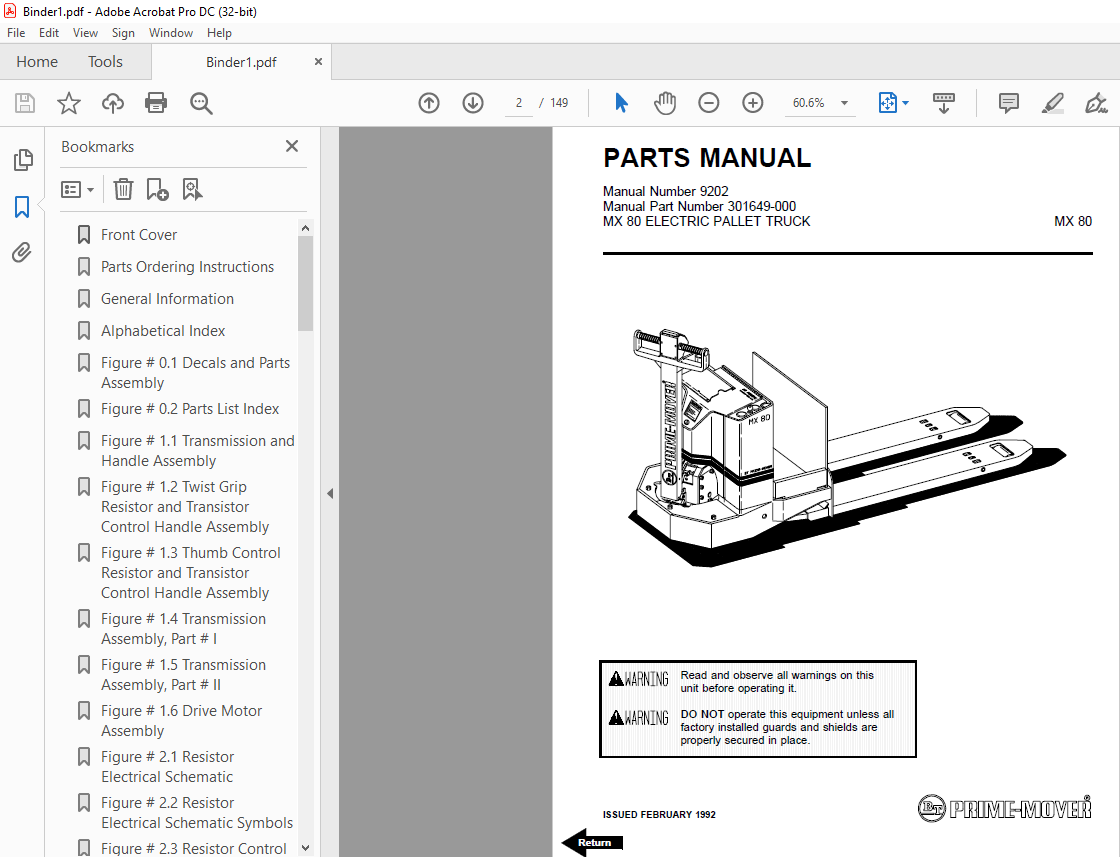Image resolution: width=1120 pixels, height=857 pixels.
Task: Click the bookmarks panel scrollbar thumb
Action: point(306,284)
